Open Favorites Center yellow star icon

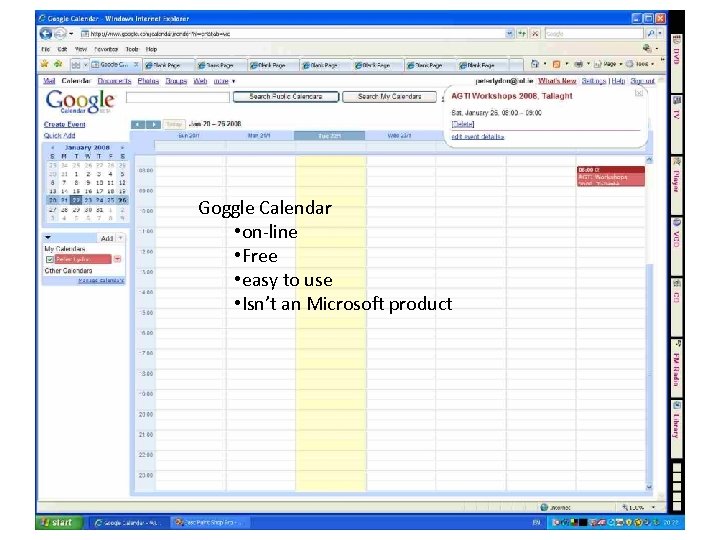click(45, 64)
